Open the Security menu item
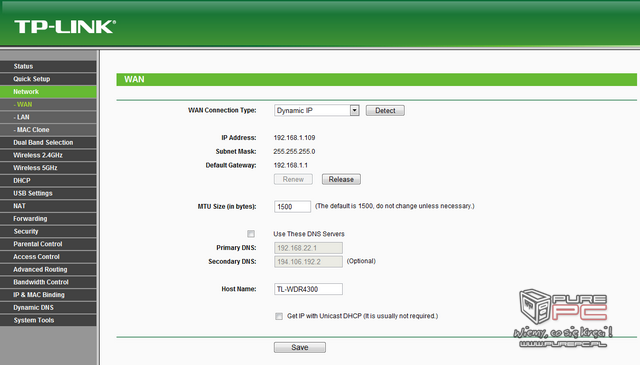Image resolution: width=640 pixels, height=365 pixels. pyautogui.click(x=48, y=231)
